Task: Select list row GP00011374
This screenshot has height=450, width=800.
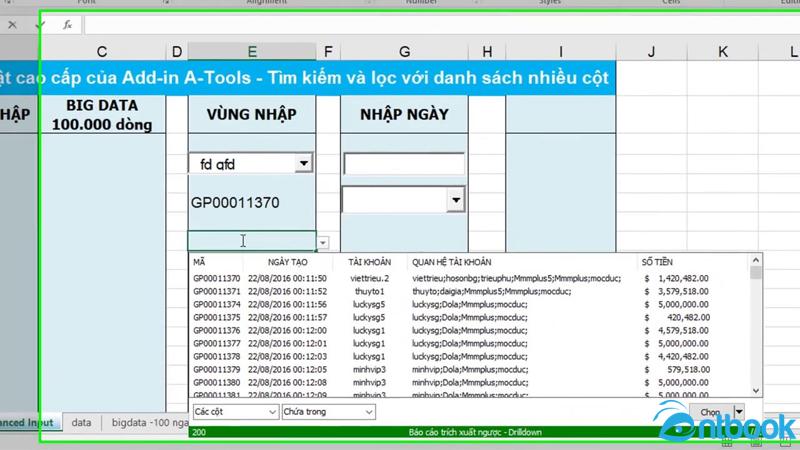Action: click(469, 305)
